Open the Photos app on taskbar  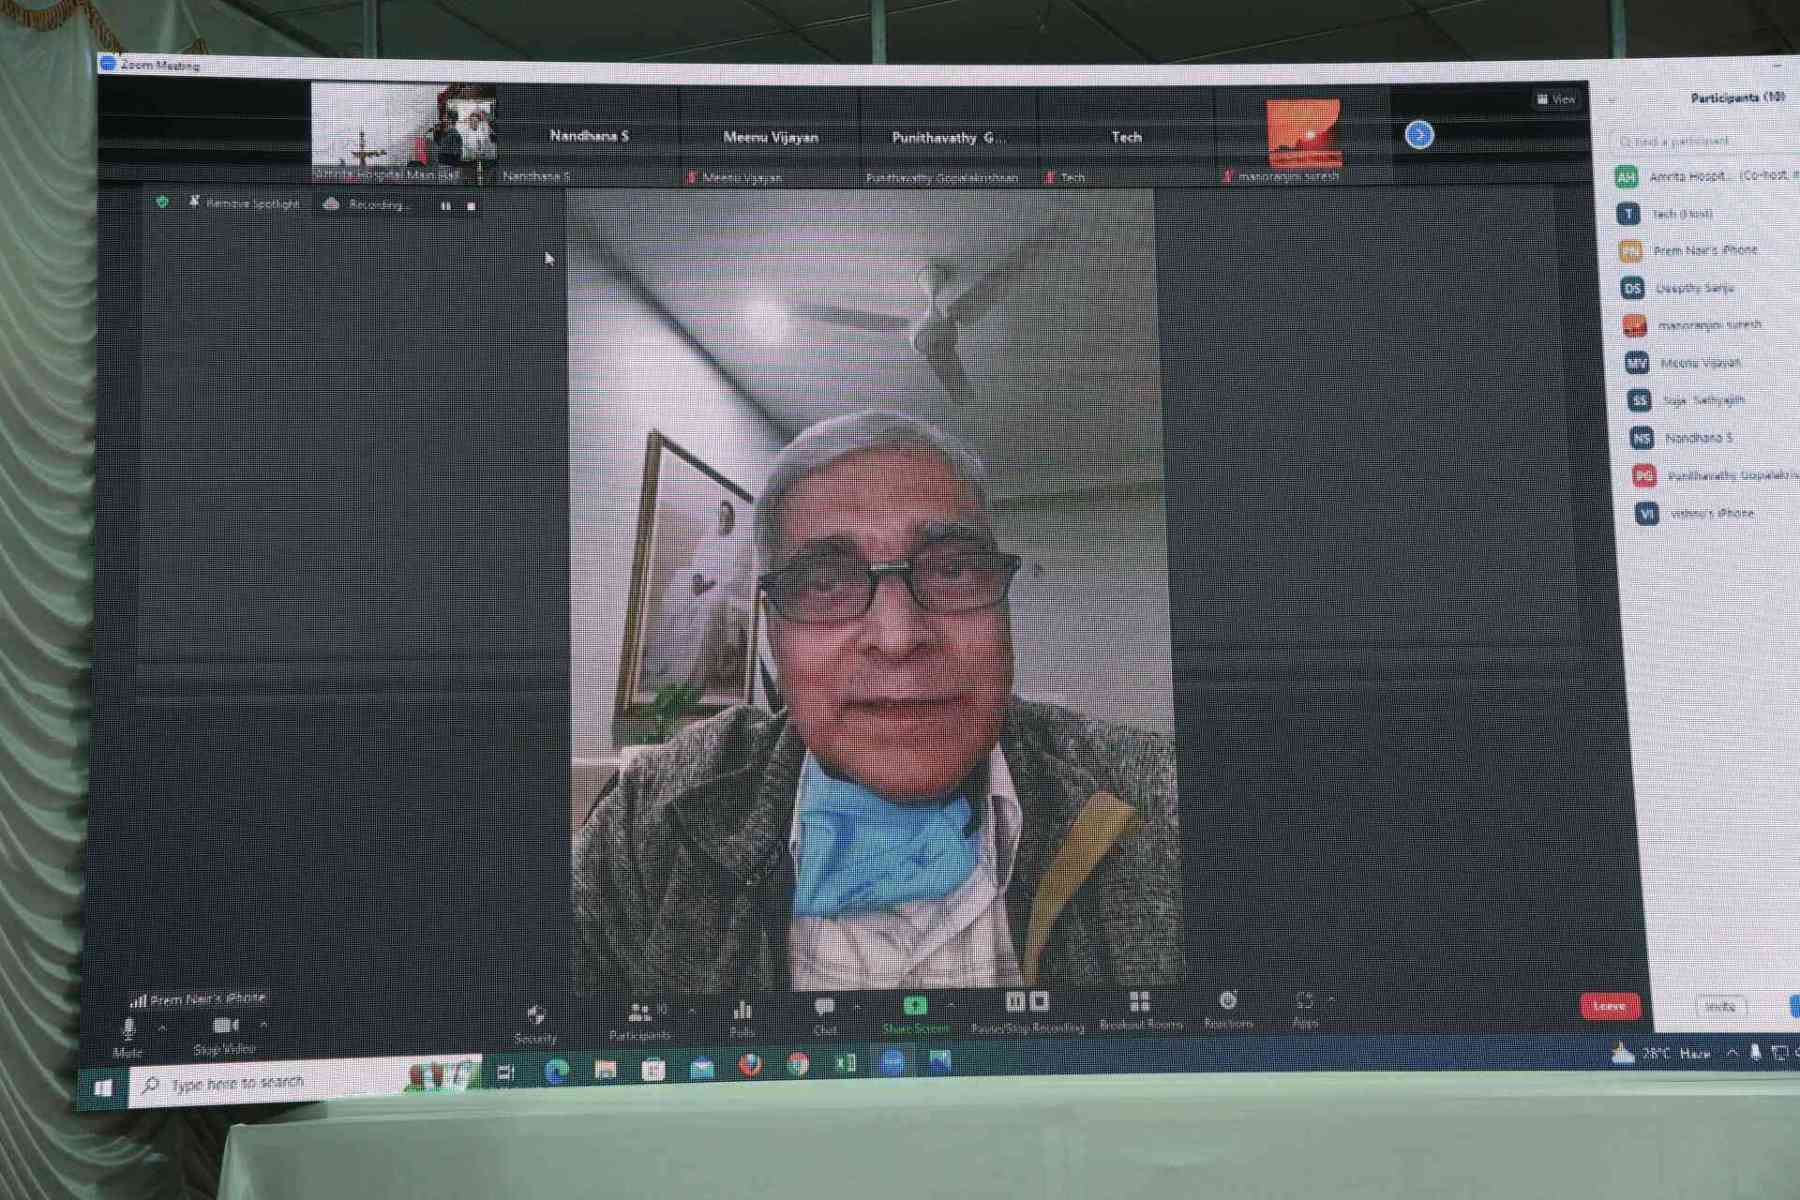(941, 1062)
